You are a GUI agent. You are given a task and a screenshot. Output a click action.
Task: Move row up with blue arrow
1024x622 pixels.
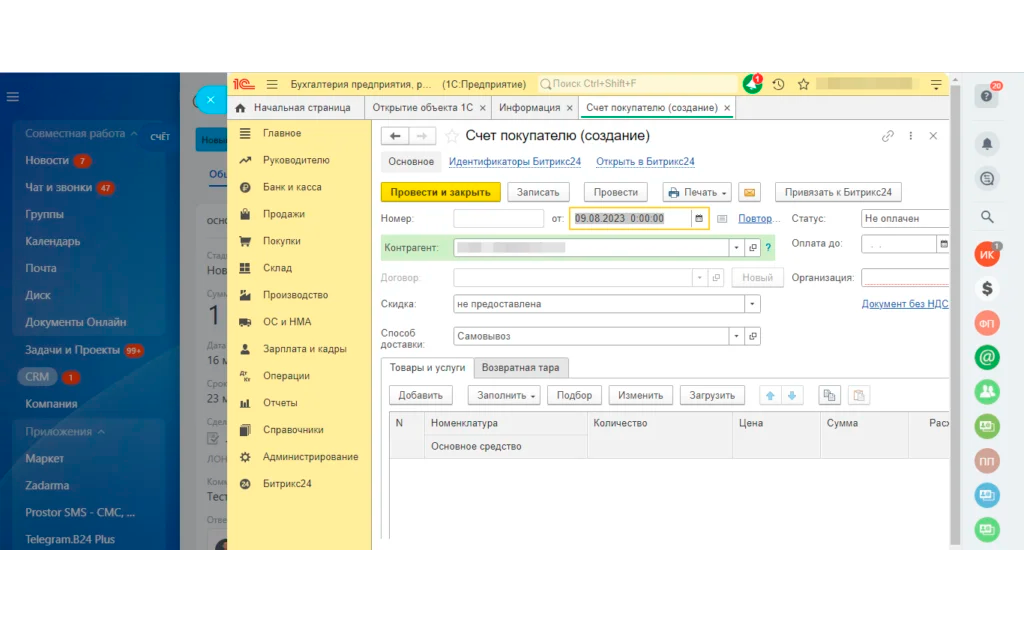coord(770,395)
